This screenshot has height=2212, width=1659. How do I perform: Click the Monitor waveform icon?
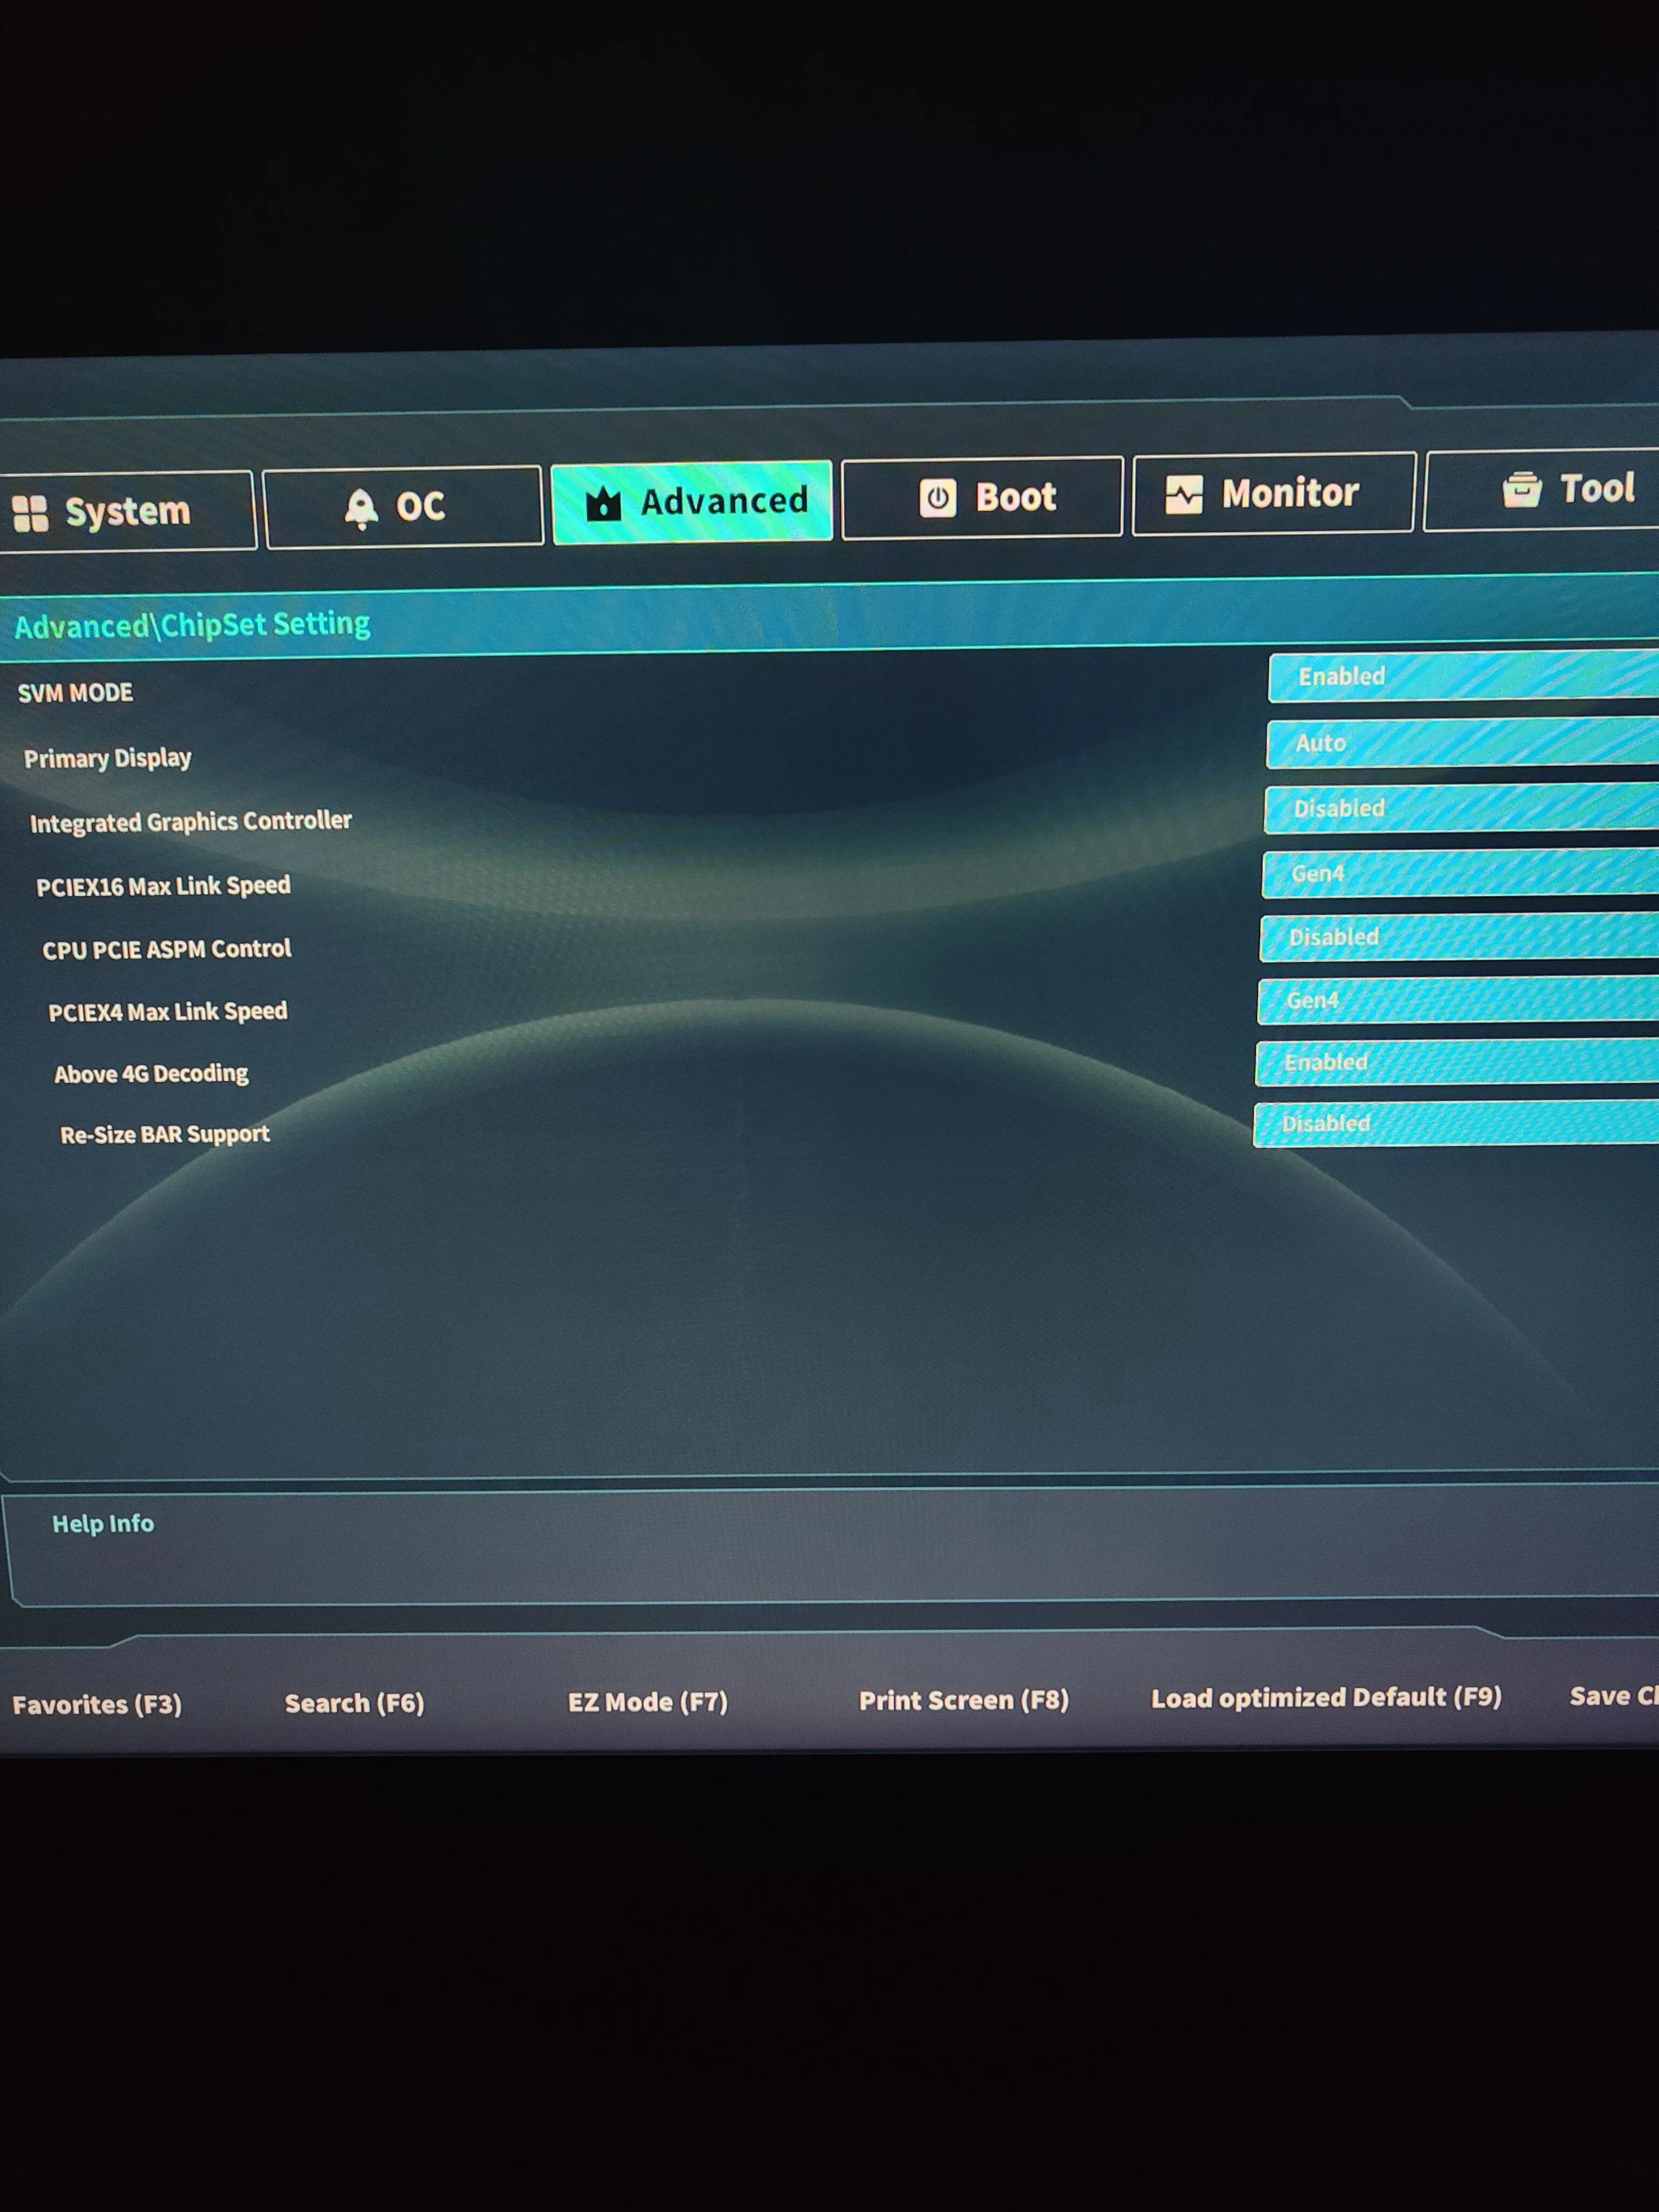1183,494
